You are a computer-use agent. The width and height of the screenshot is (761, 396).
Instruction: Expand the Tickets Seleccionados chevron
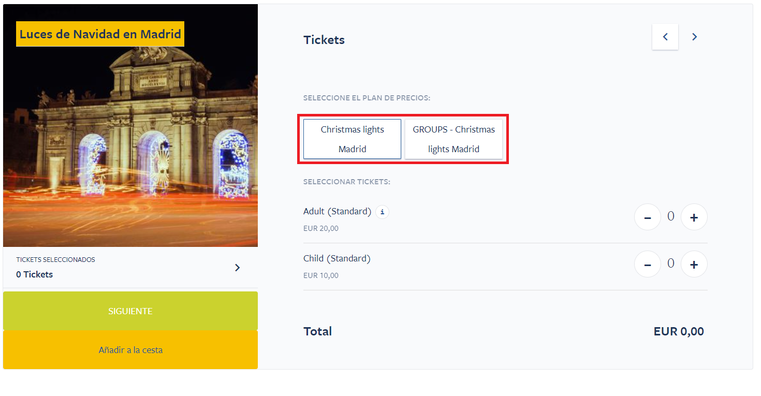pos(237,267)
